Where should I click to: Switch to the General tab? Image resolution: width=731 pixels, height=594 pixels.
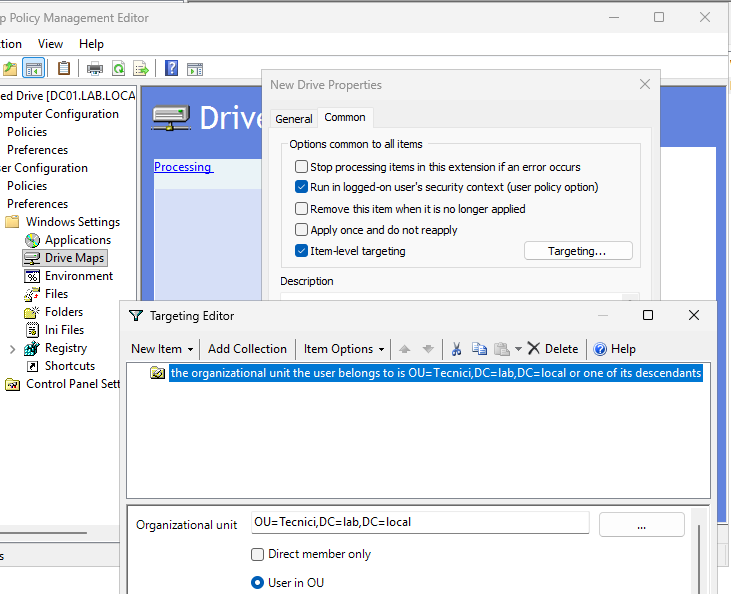pyautogui.click(x=294, y=118)
